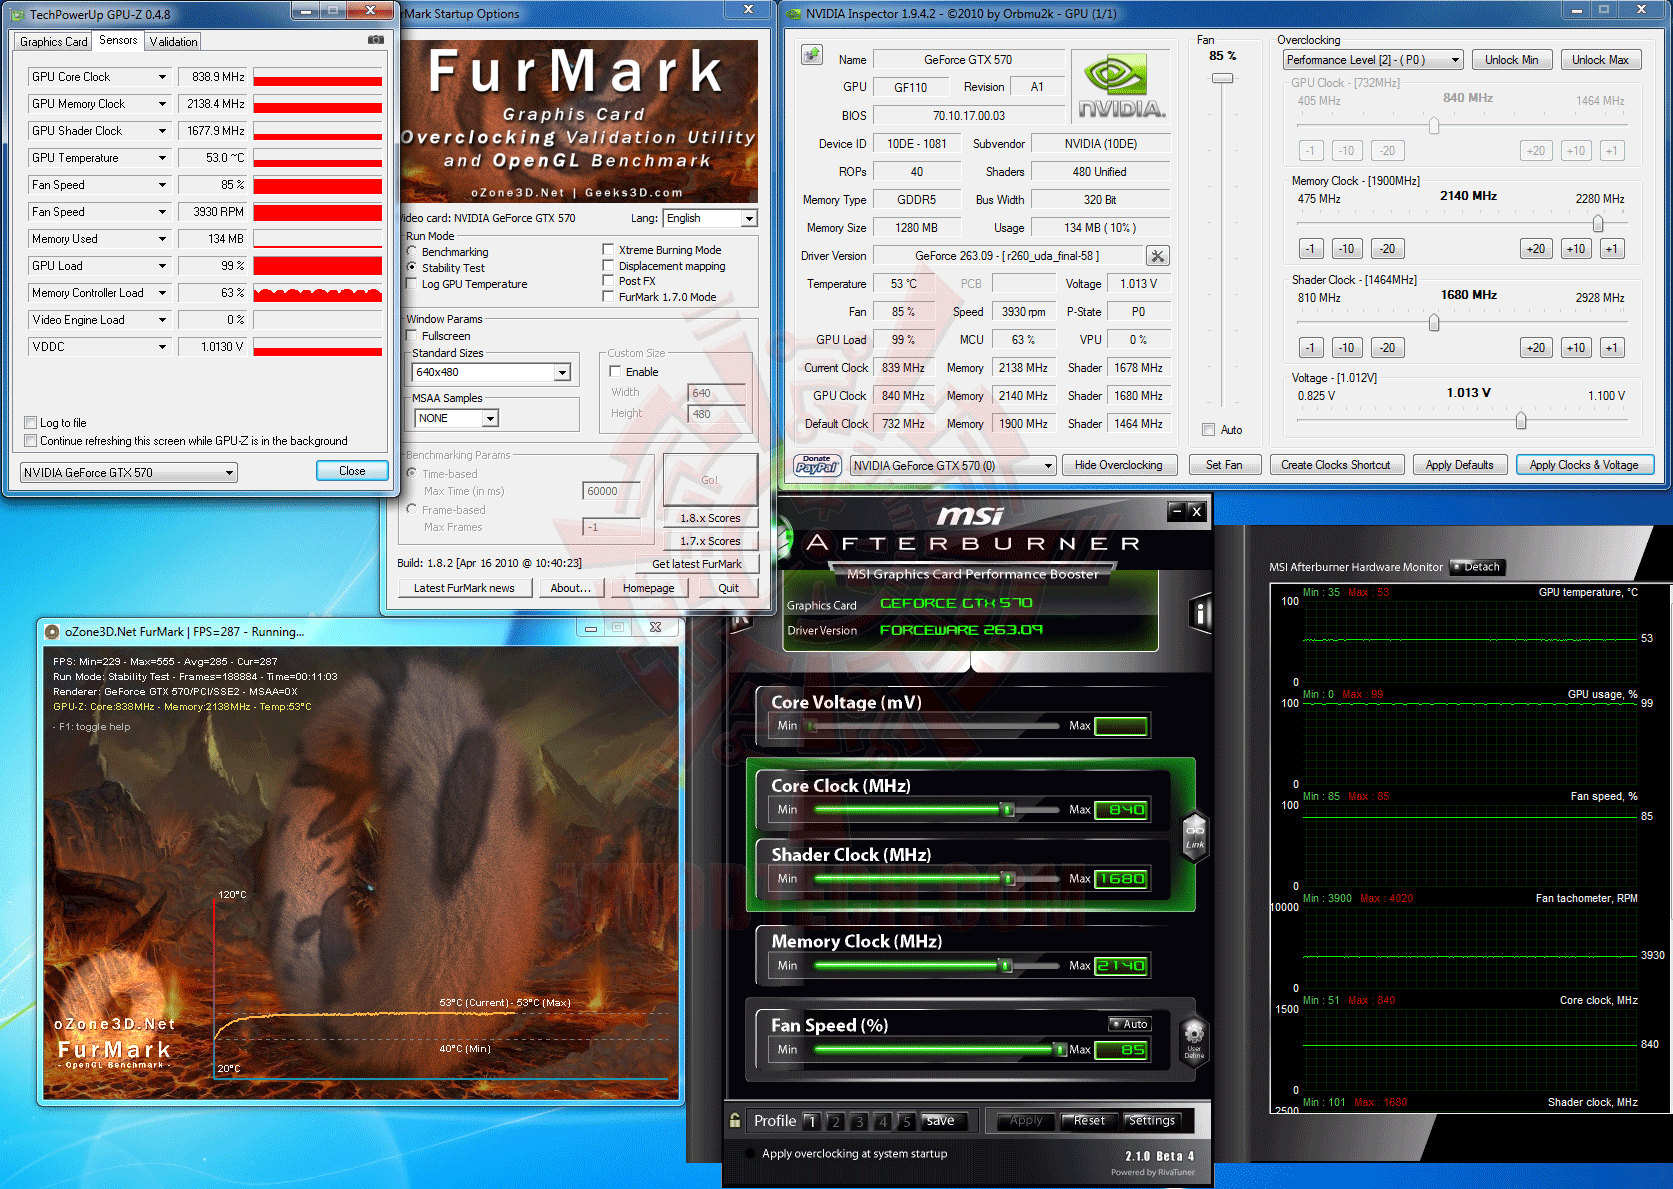Select Afterburner profile slot 1
Screen dimensions: 1673x1189
(812, 1122)
